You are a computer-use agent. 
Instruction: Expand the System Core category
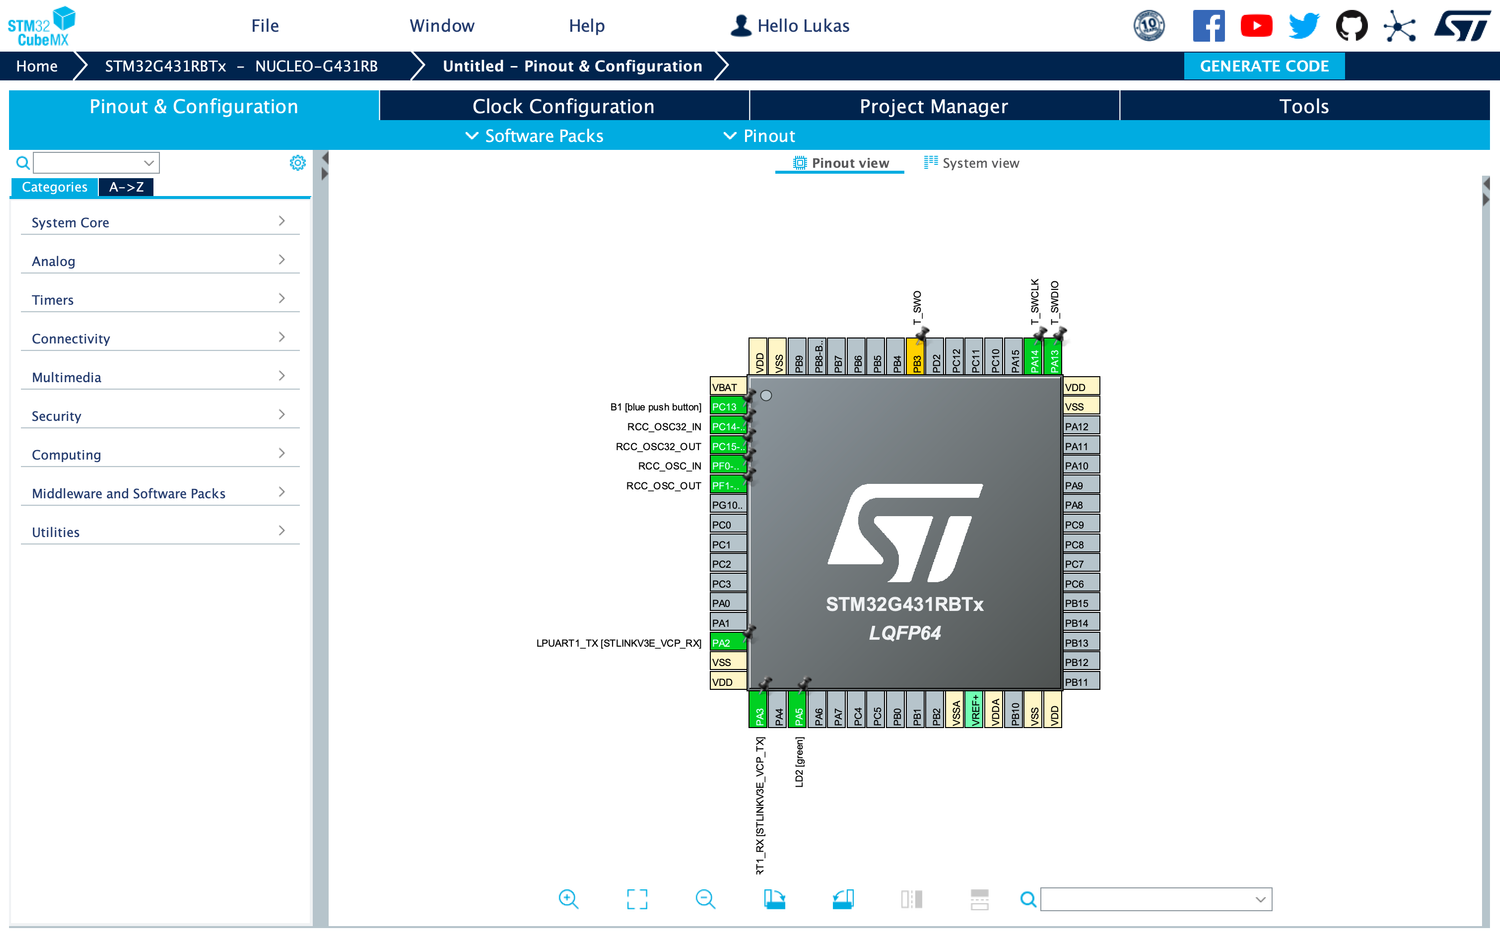pyautogui.click(x=160, y=222)
